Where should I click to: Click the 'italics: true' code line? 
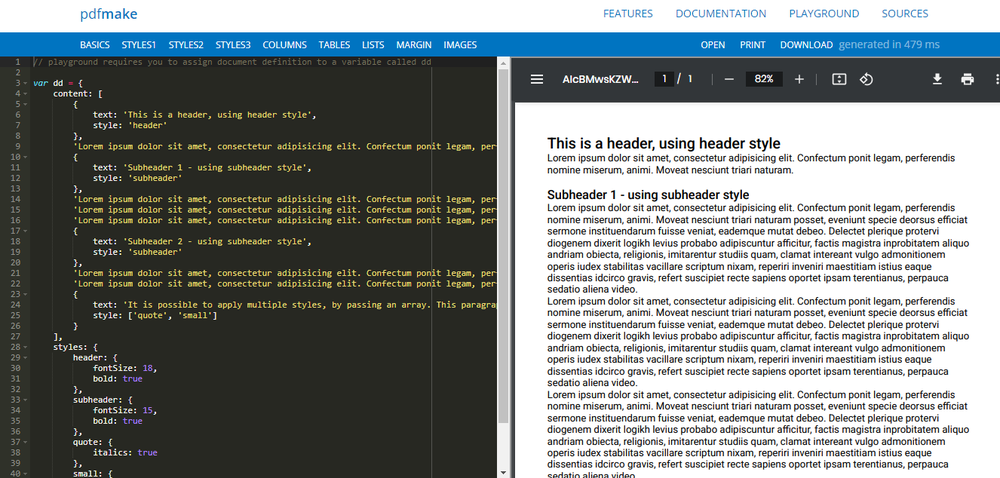coord(125,453)
